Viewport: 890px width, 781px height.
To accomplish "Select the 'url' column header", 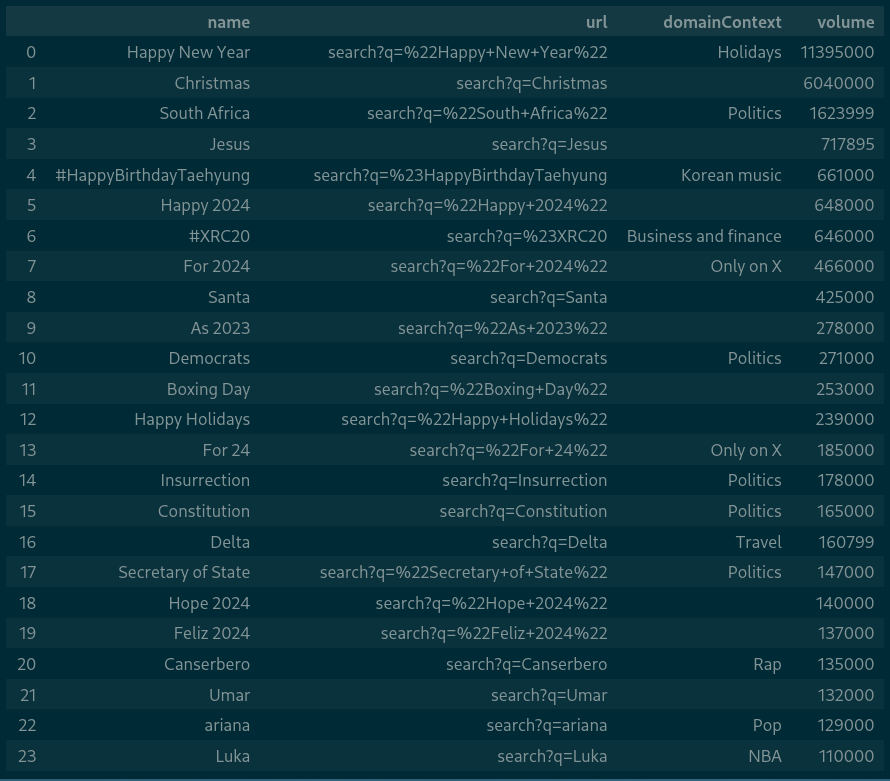I will 596,22.
